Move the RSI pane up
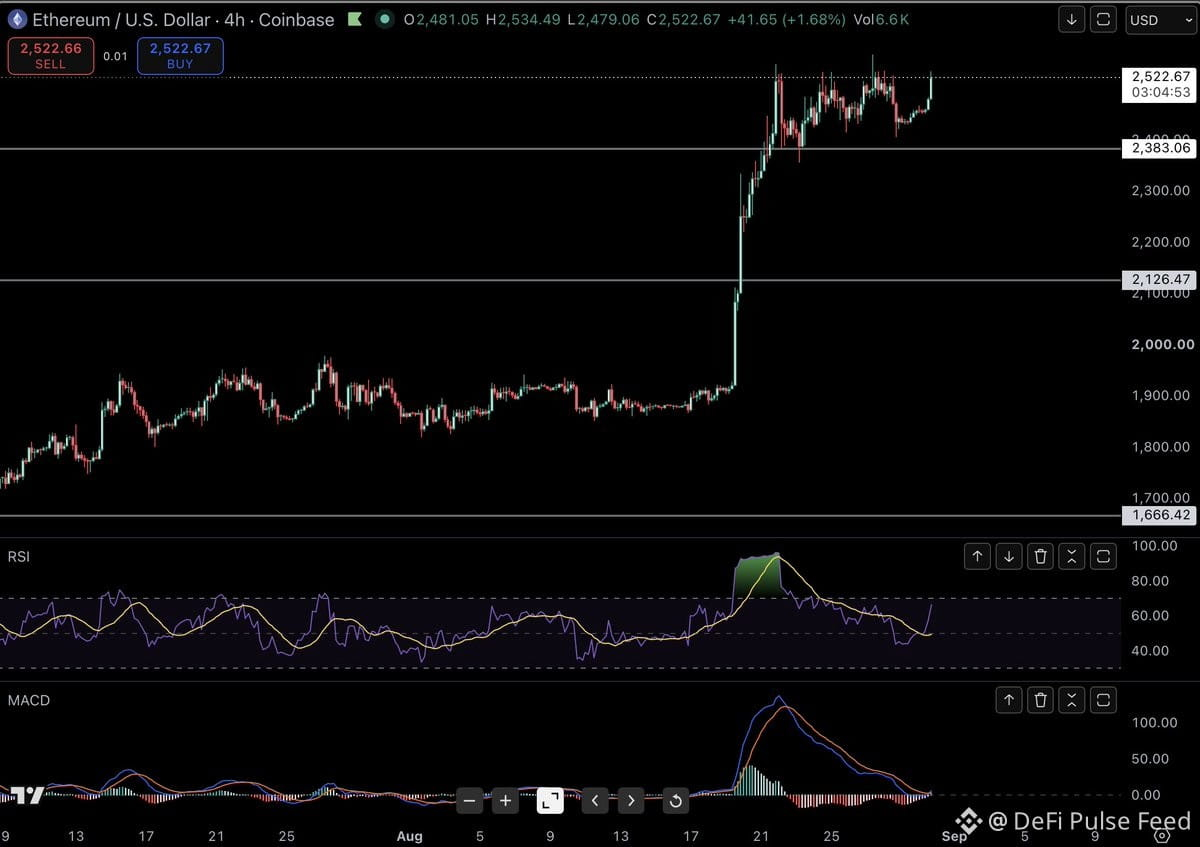The width and height of the screenshot is (1200, 847). (977, 557)
